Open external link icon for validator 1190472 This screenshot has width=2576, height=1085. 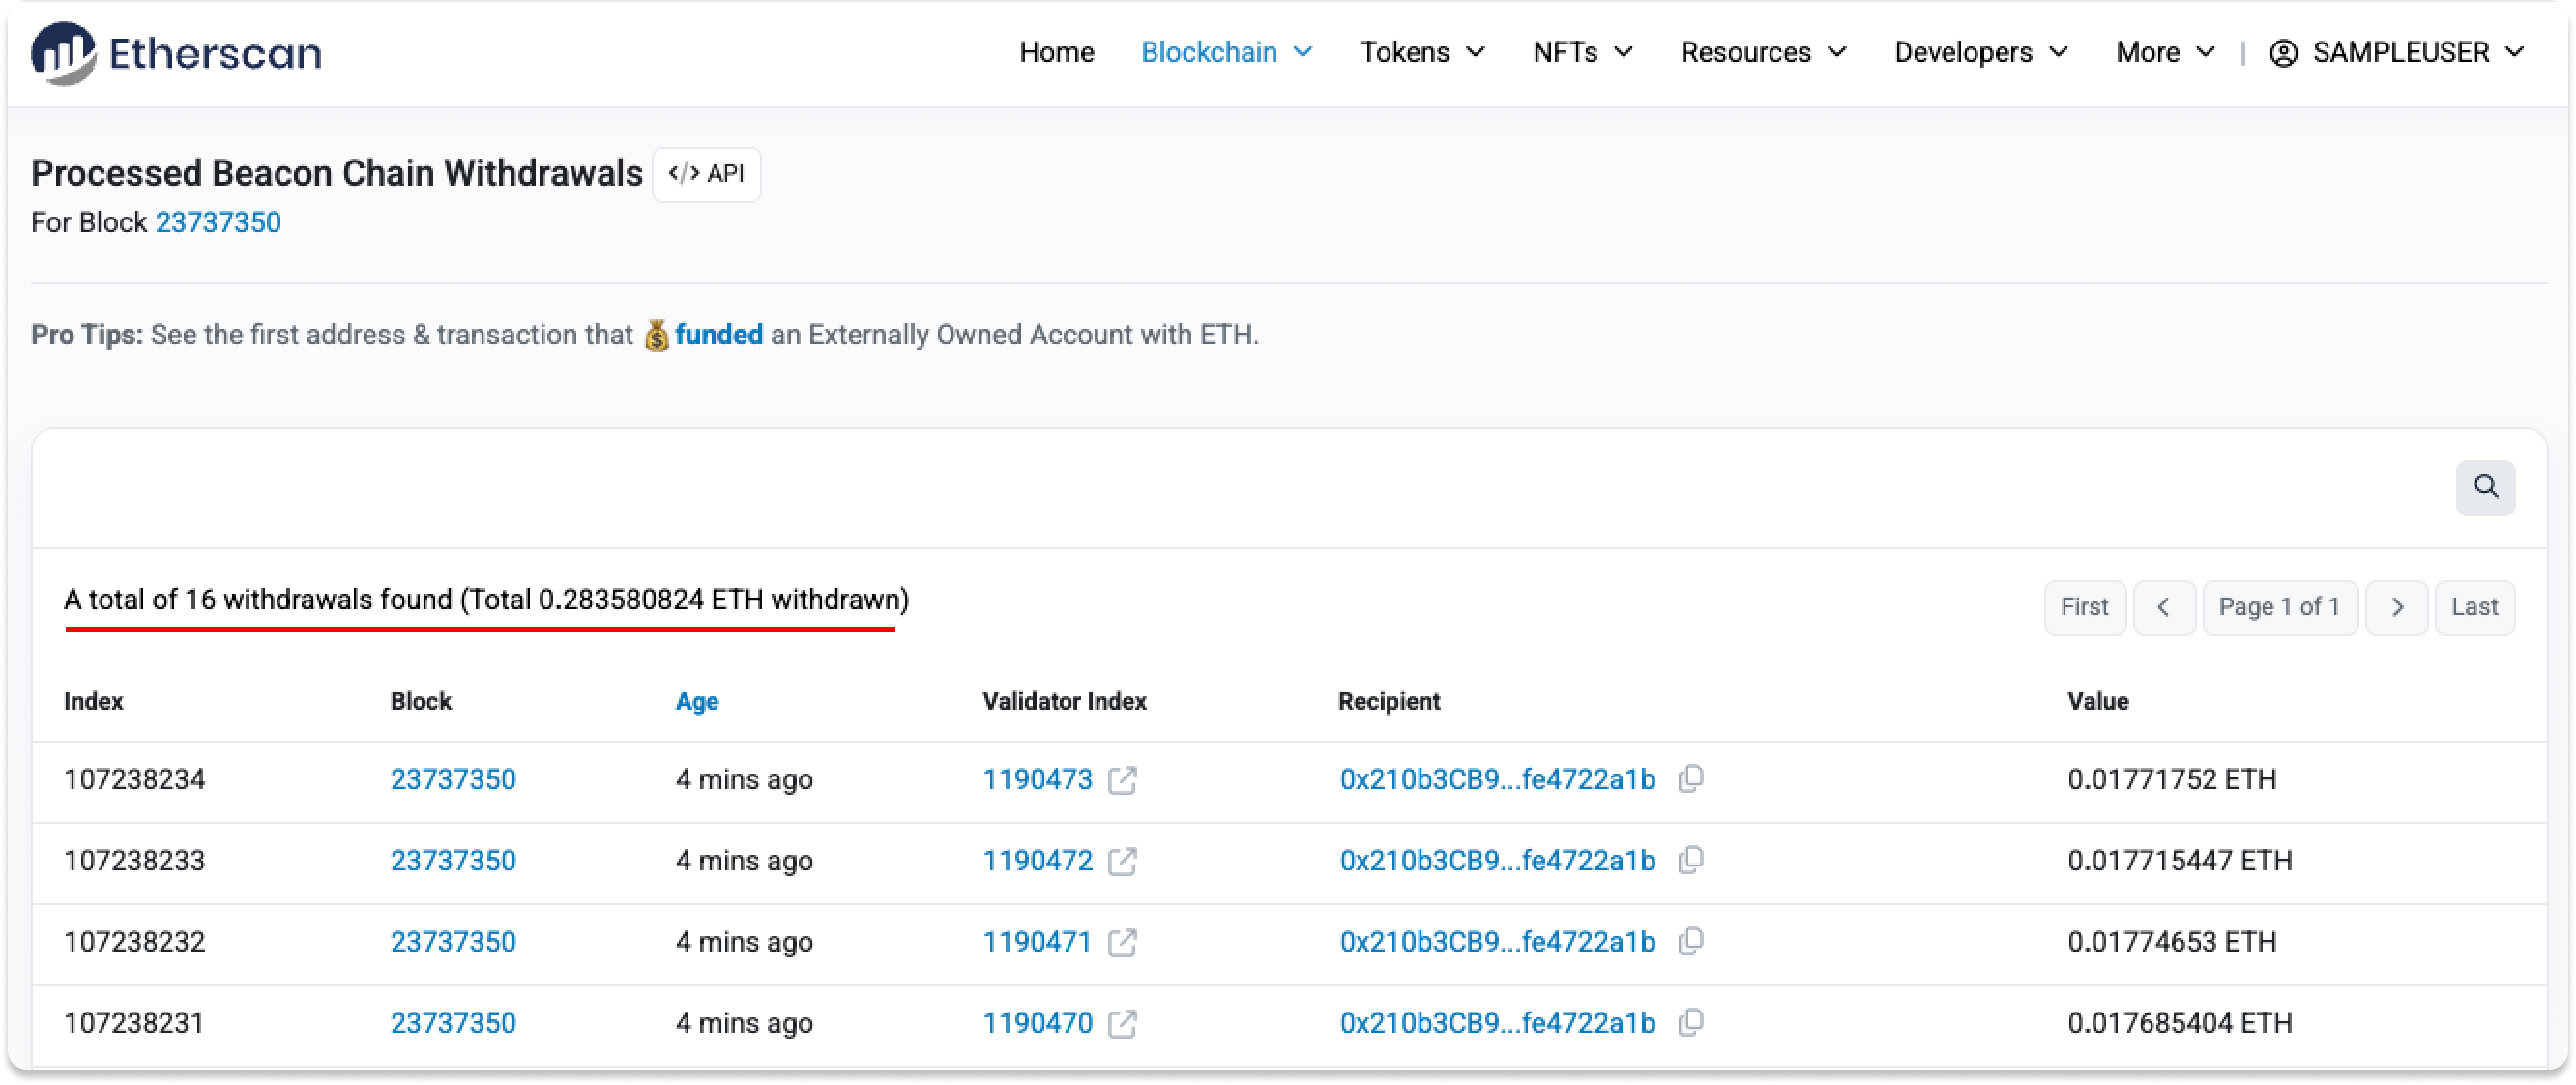[1122, 861]
